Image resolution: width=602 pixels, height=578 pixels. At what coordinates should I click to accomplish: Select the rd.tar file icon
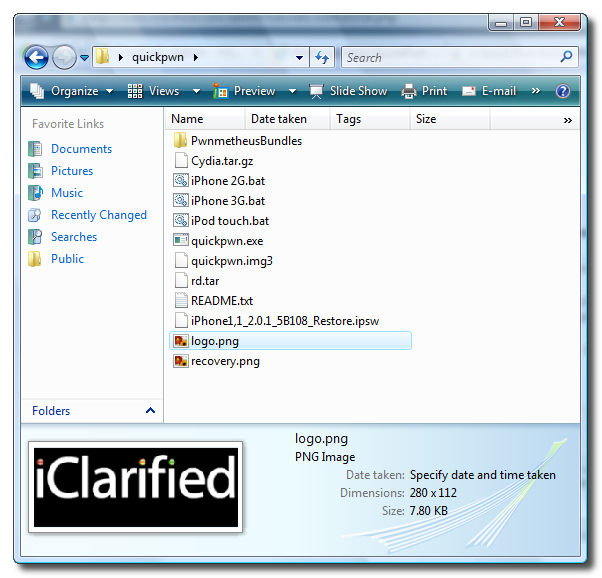tap(181, 280)
